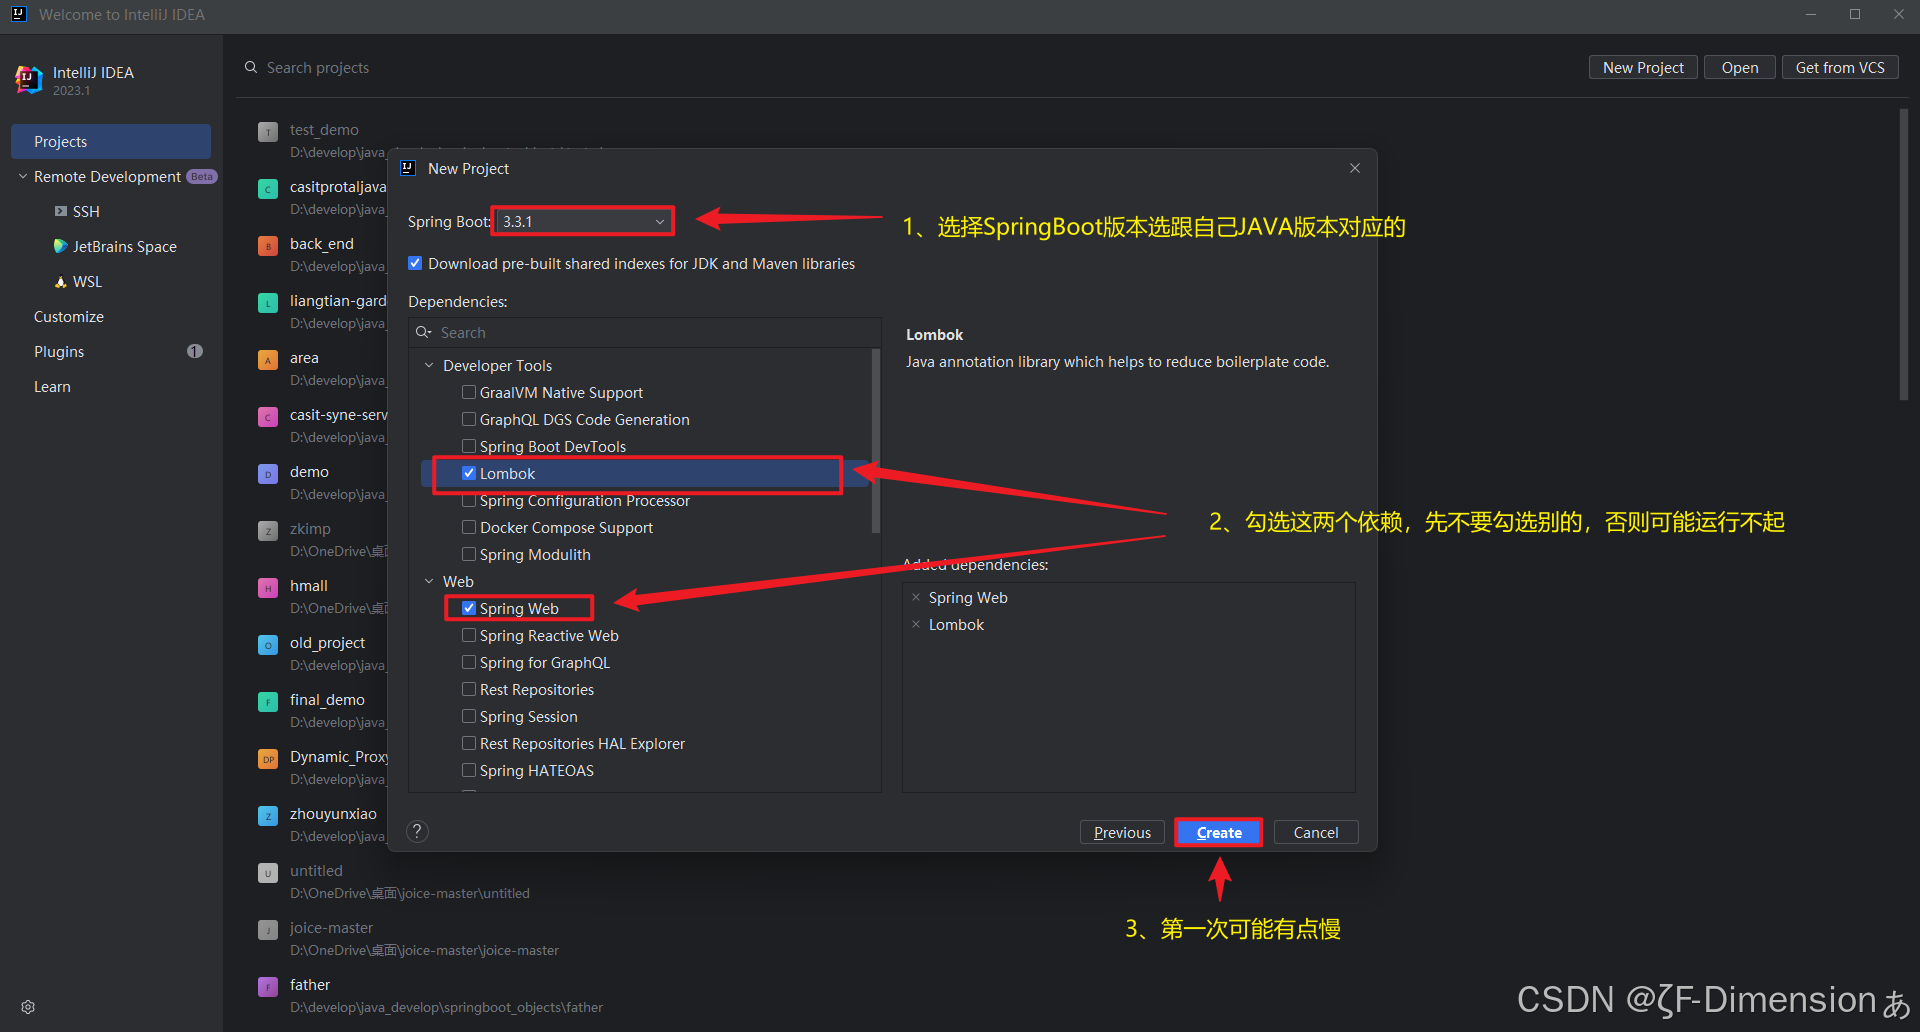Collapse the Developer Tools category
Viewport: 1920px width, 1032px height.
tap(429, 365)
